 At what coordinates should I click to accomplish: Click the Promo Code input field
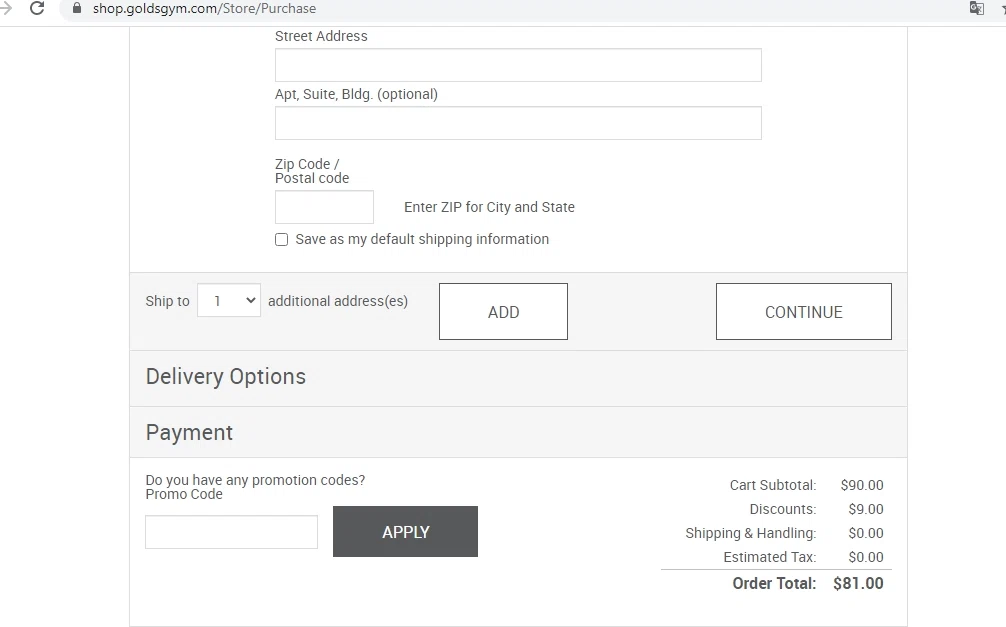coord(231,532)
